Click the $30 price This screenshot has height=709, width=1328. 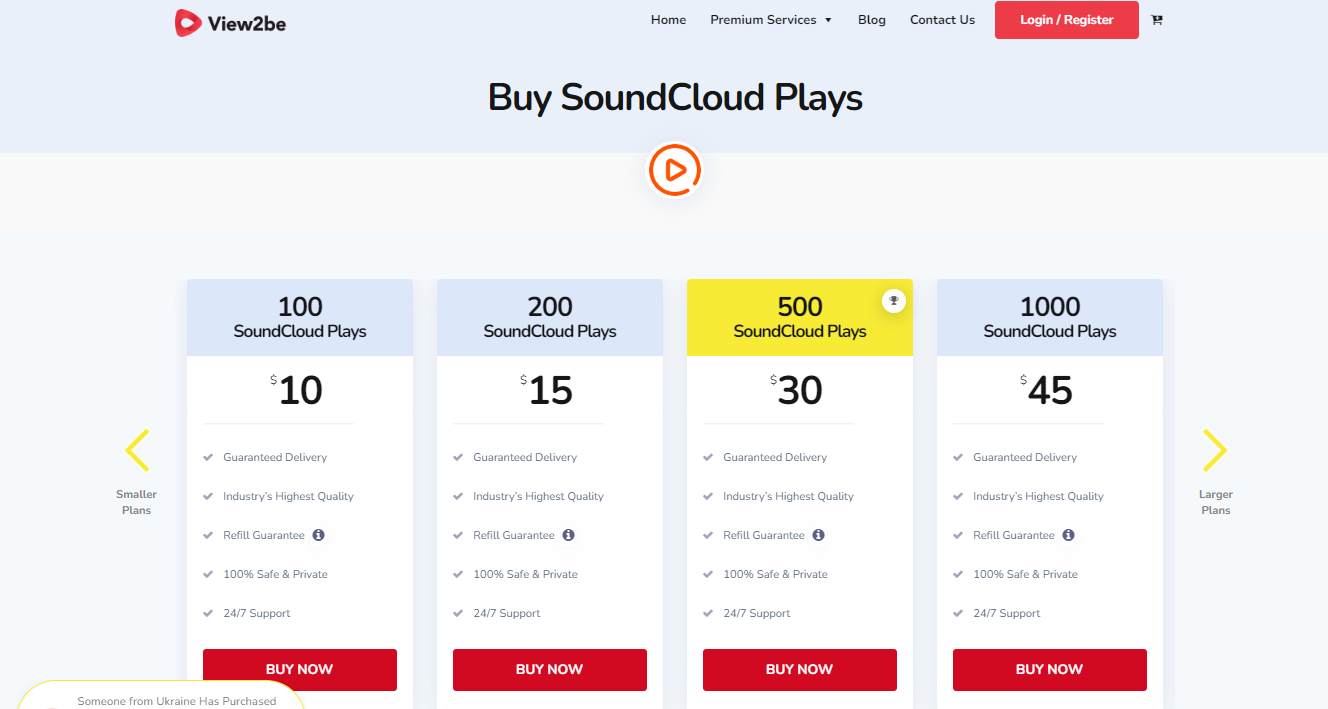click(x=797, y=390)
